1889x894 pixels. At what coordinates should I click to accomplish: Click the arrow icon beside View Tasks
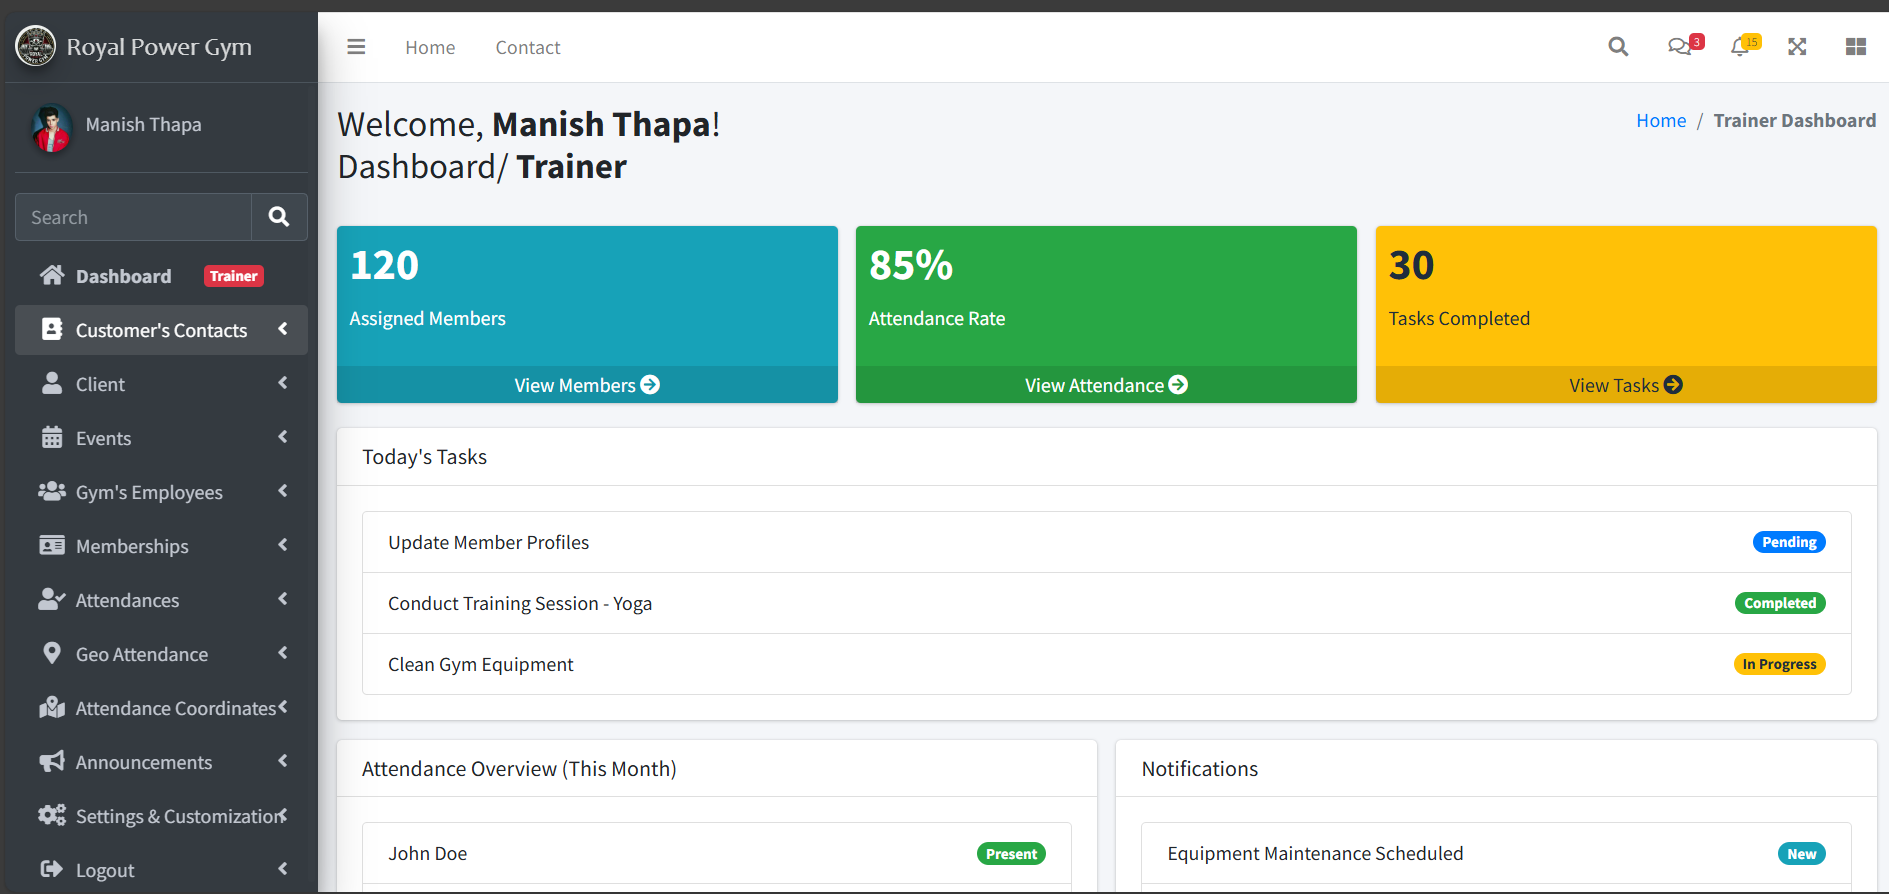[x=1673, y=385]
